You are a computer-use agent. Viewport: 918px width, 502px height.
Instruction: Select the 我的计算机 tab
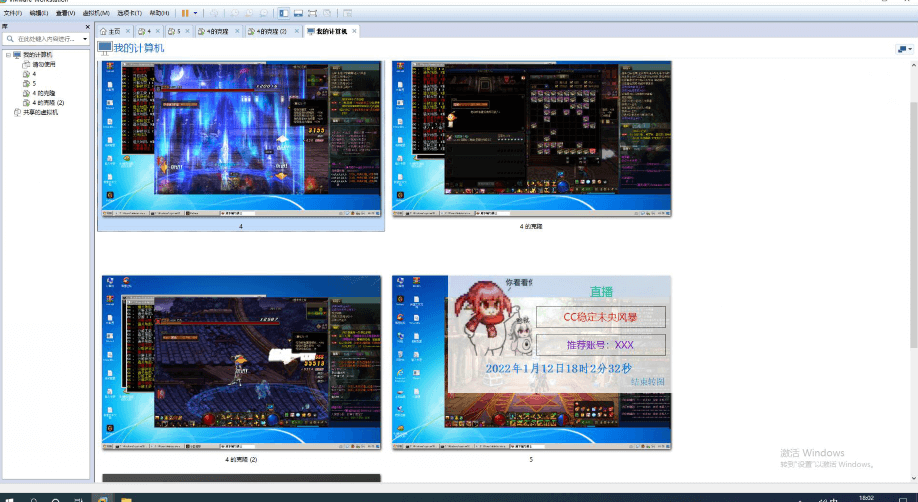(332, 31)
